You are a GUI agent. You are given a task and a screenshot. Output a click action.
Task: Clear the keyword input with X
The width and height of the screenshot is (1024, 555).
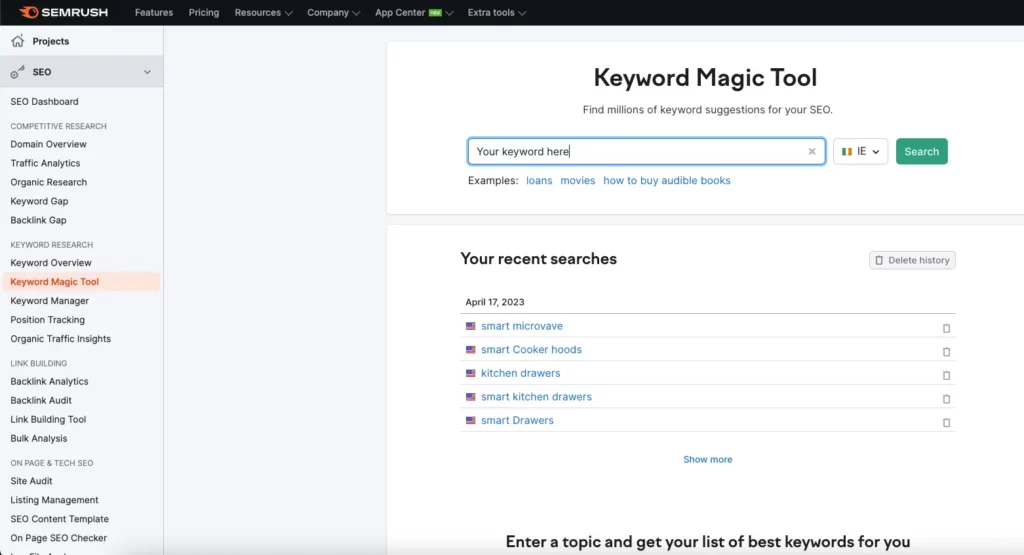point(812,151)
